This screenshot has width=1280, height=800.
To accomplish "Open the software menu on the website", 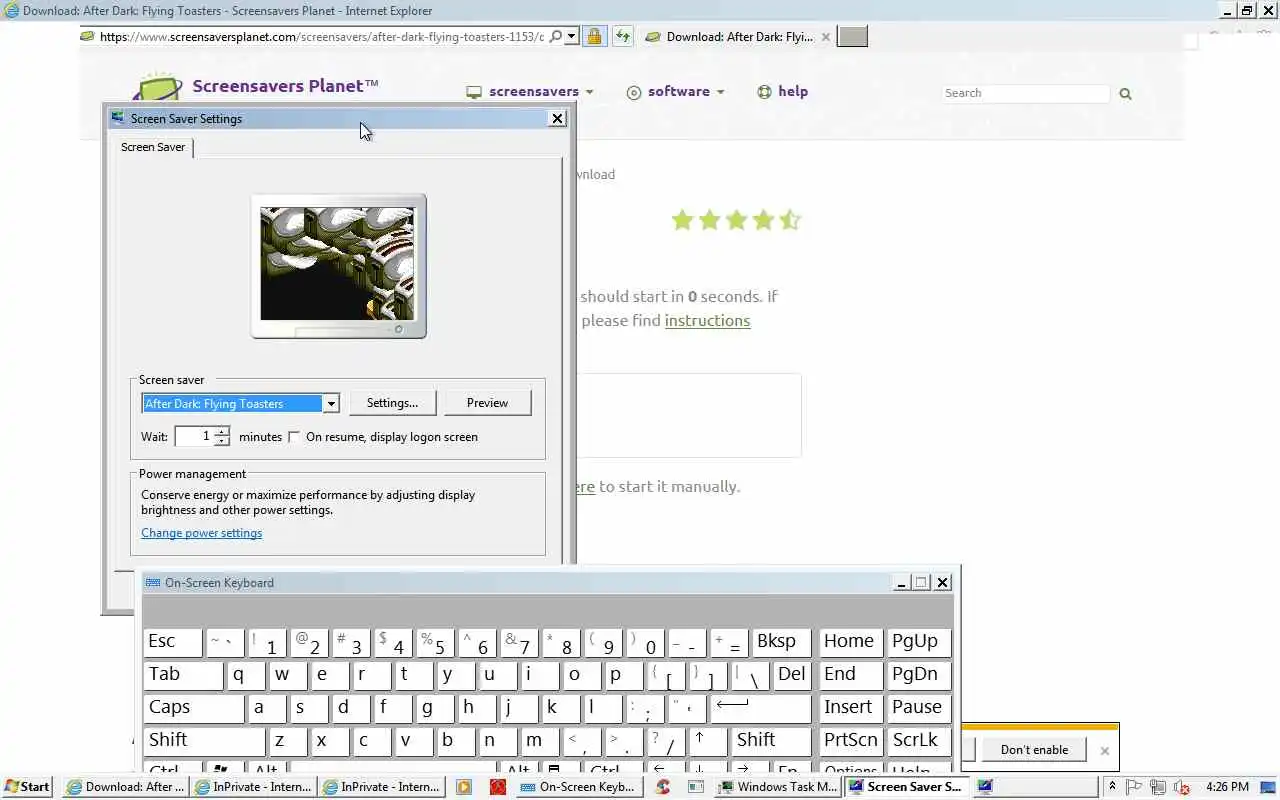I will pyautogui.click(x=675, y=92).
